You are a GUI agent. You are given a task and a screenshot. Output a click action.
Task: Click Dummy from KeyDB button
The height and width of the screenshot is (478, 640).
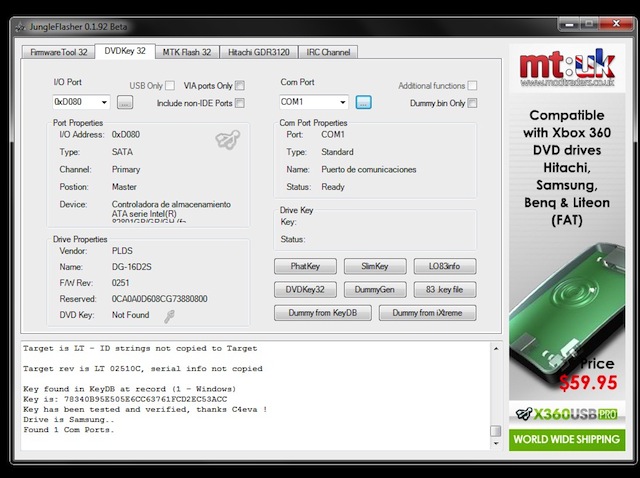click(323, 313)
